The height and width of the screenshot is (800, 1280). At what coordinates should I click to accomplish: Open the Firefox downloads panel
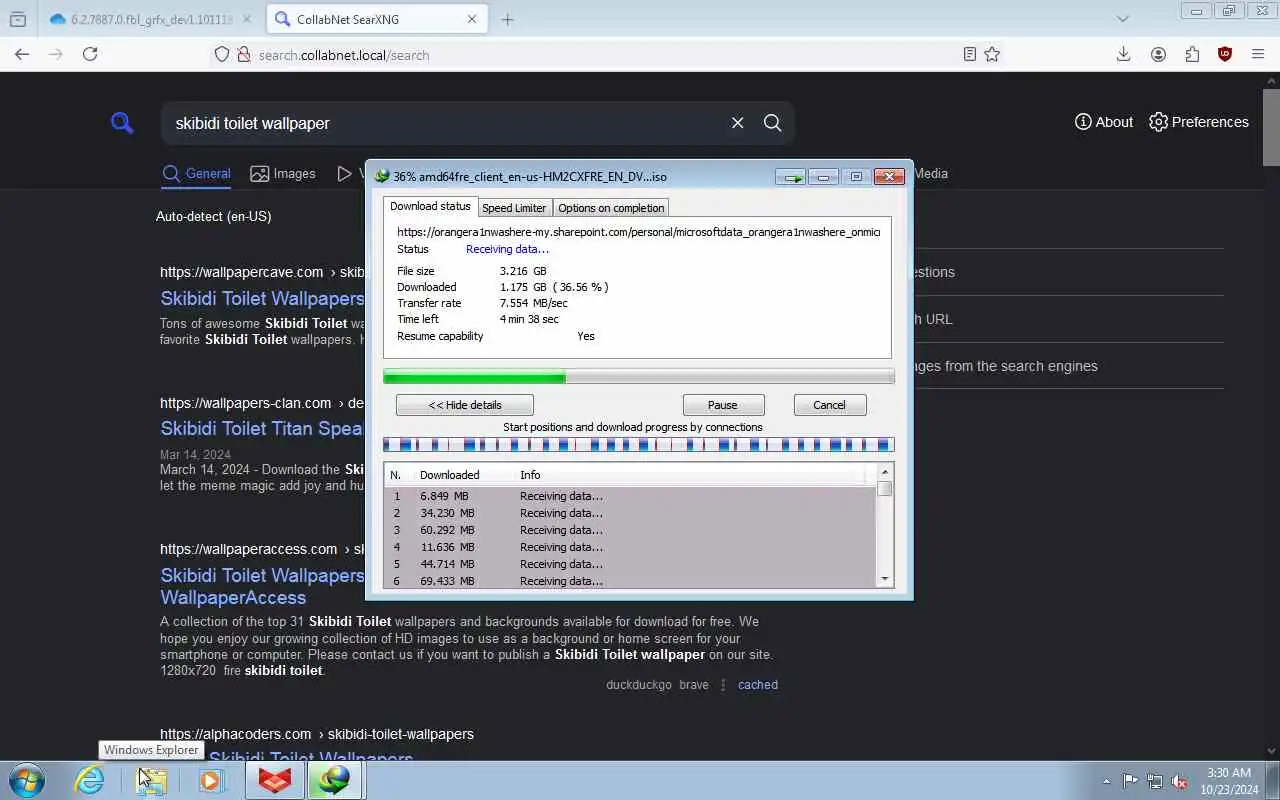[x=1124, y=54]
